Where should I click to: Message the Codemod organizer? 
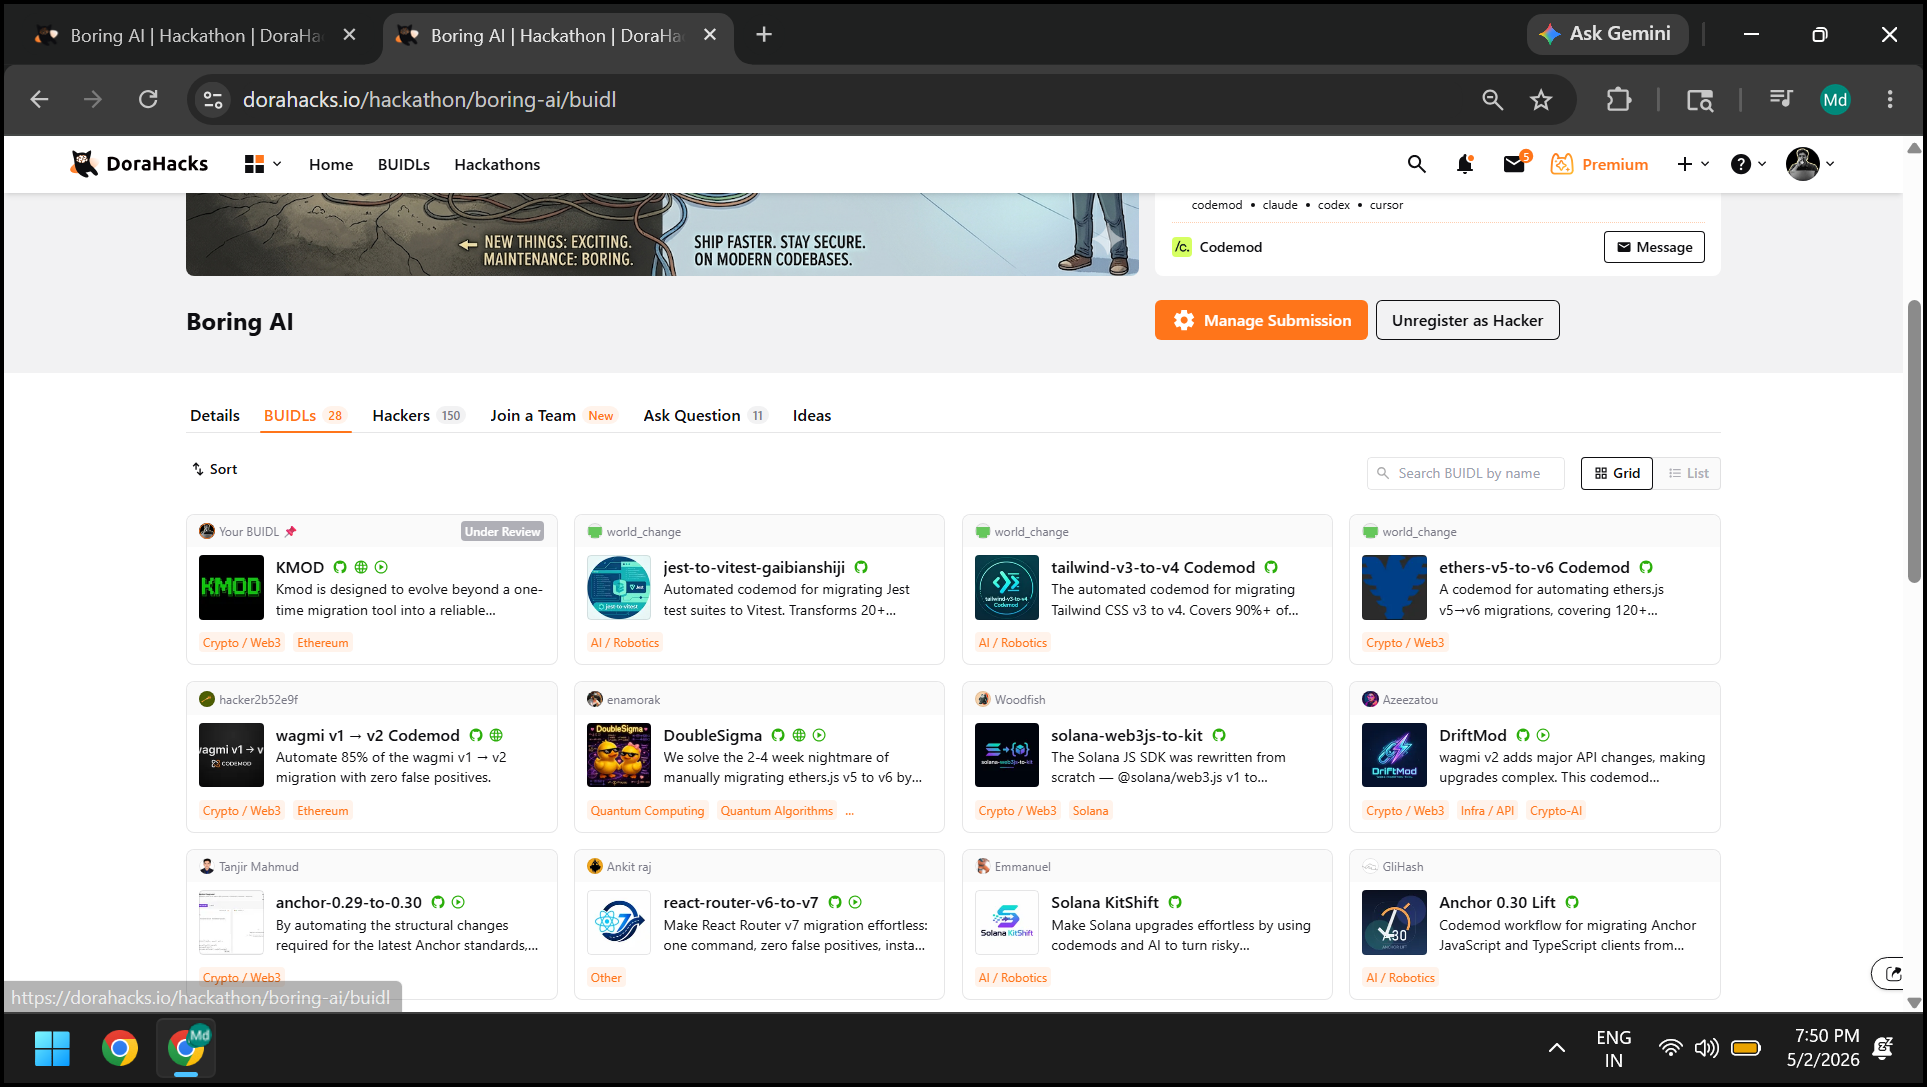[1654, 247]
